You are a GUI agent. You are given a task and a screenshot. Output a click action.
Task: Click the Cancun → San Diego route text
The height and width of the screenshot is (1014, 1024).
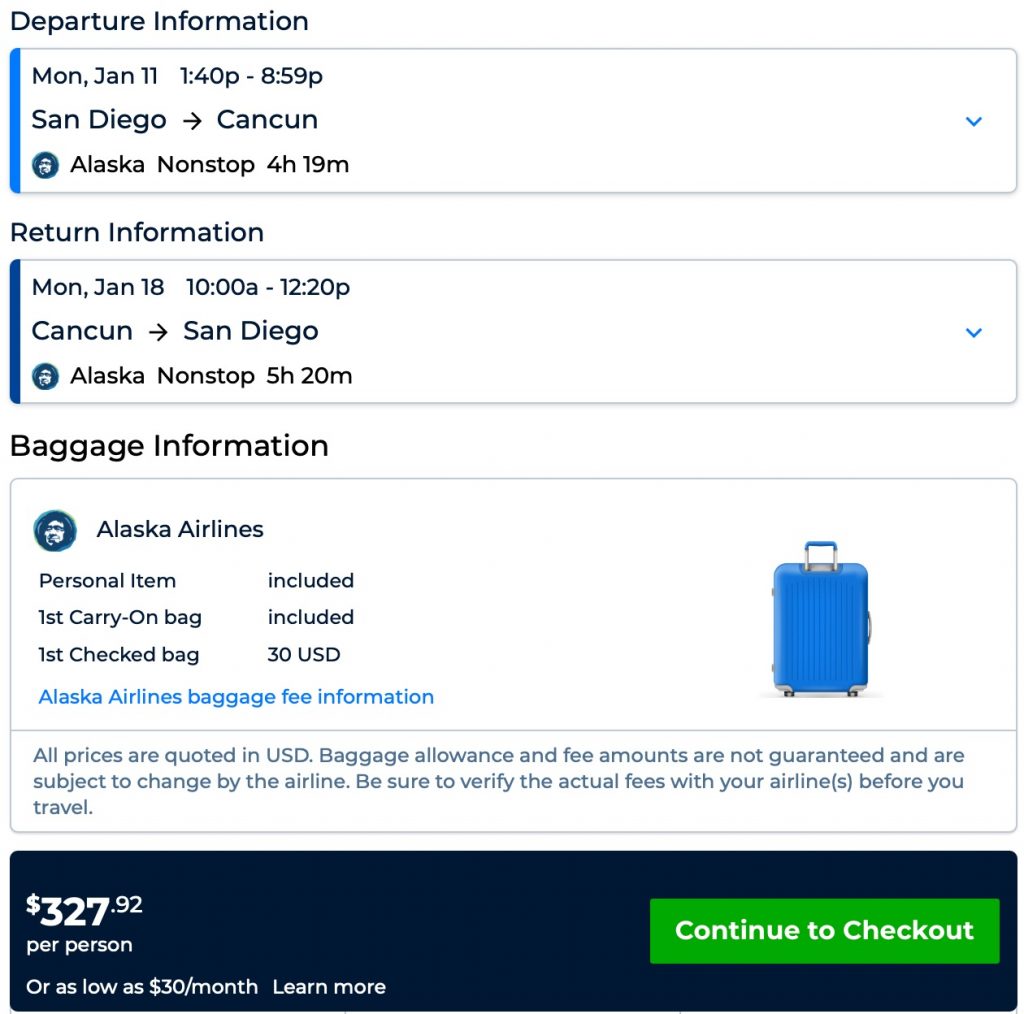point(175,331)
